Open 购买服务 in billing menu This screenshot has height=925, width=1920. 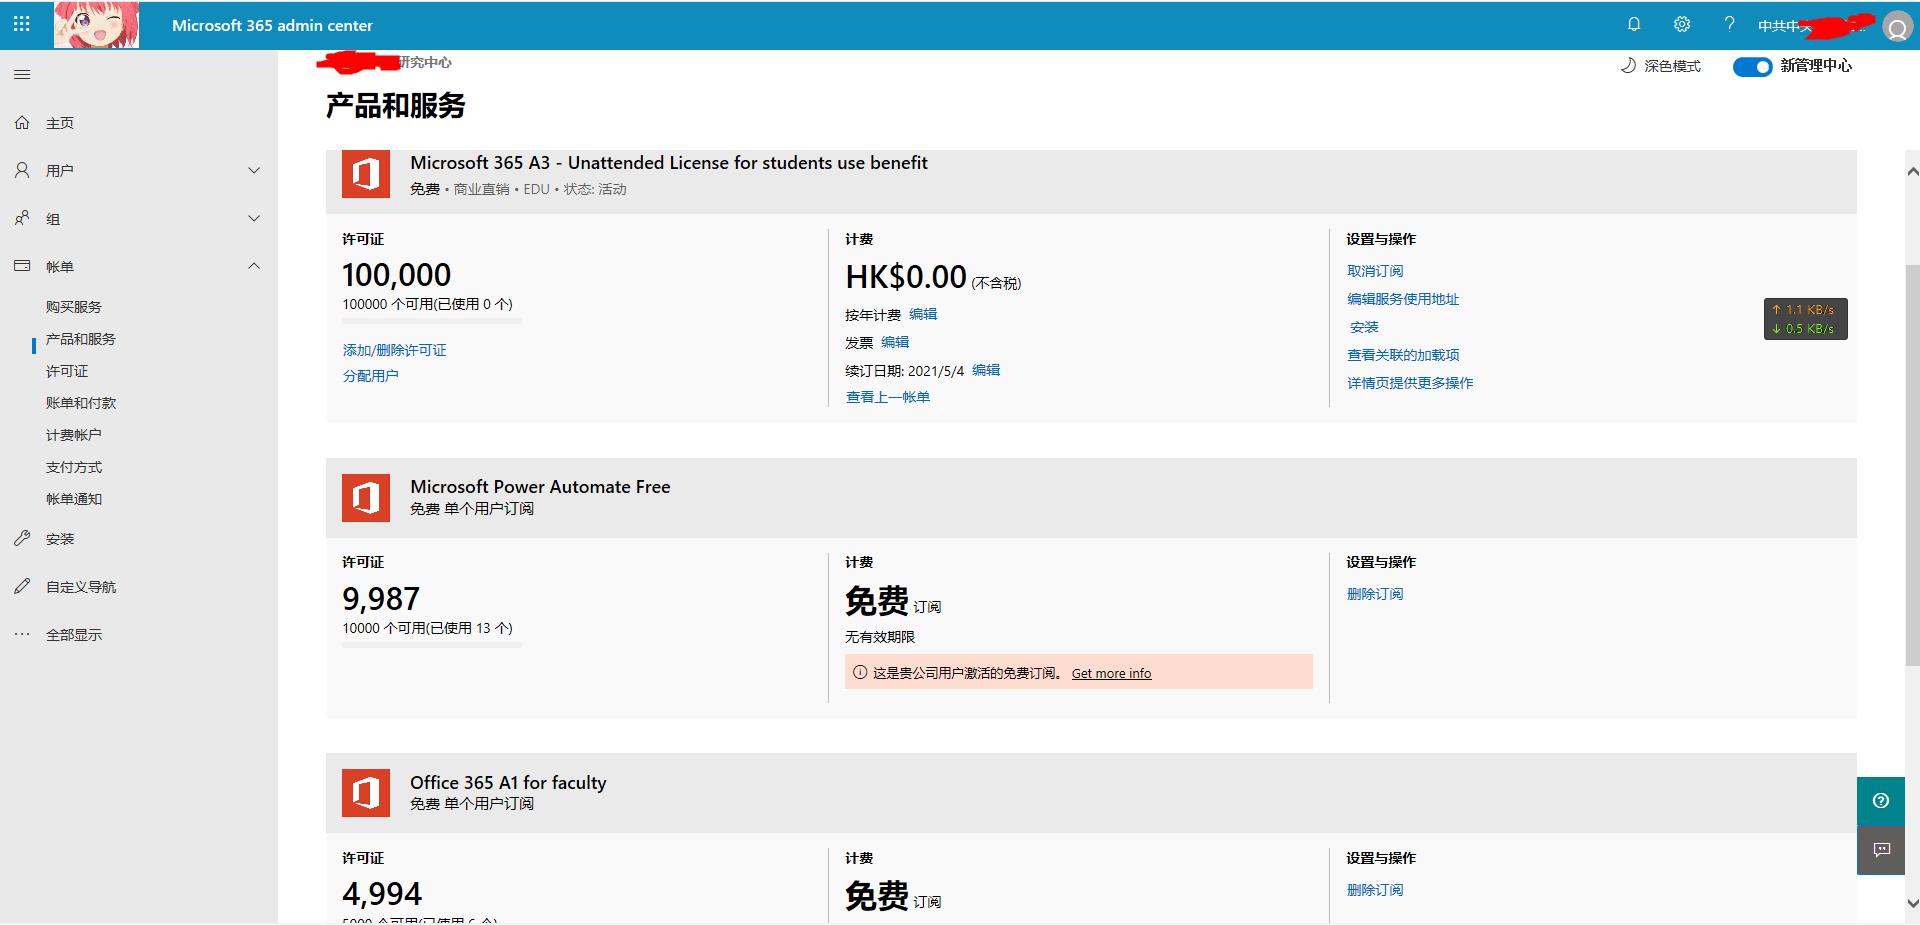coord(74,307)
